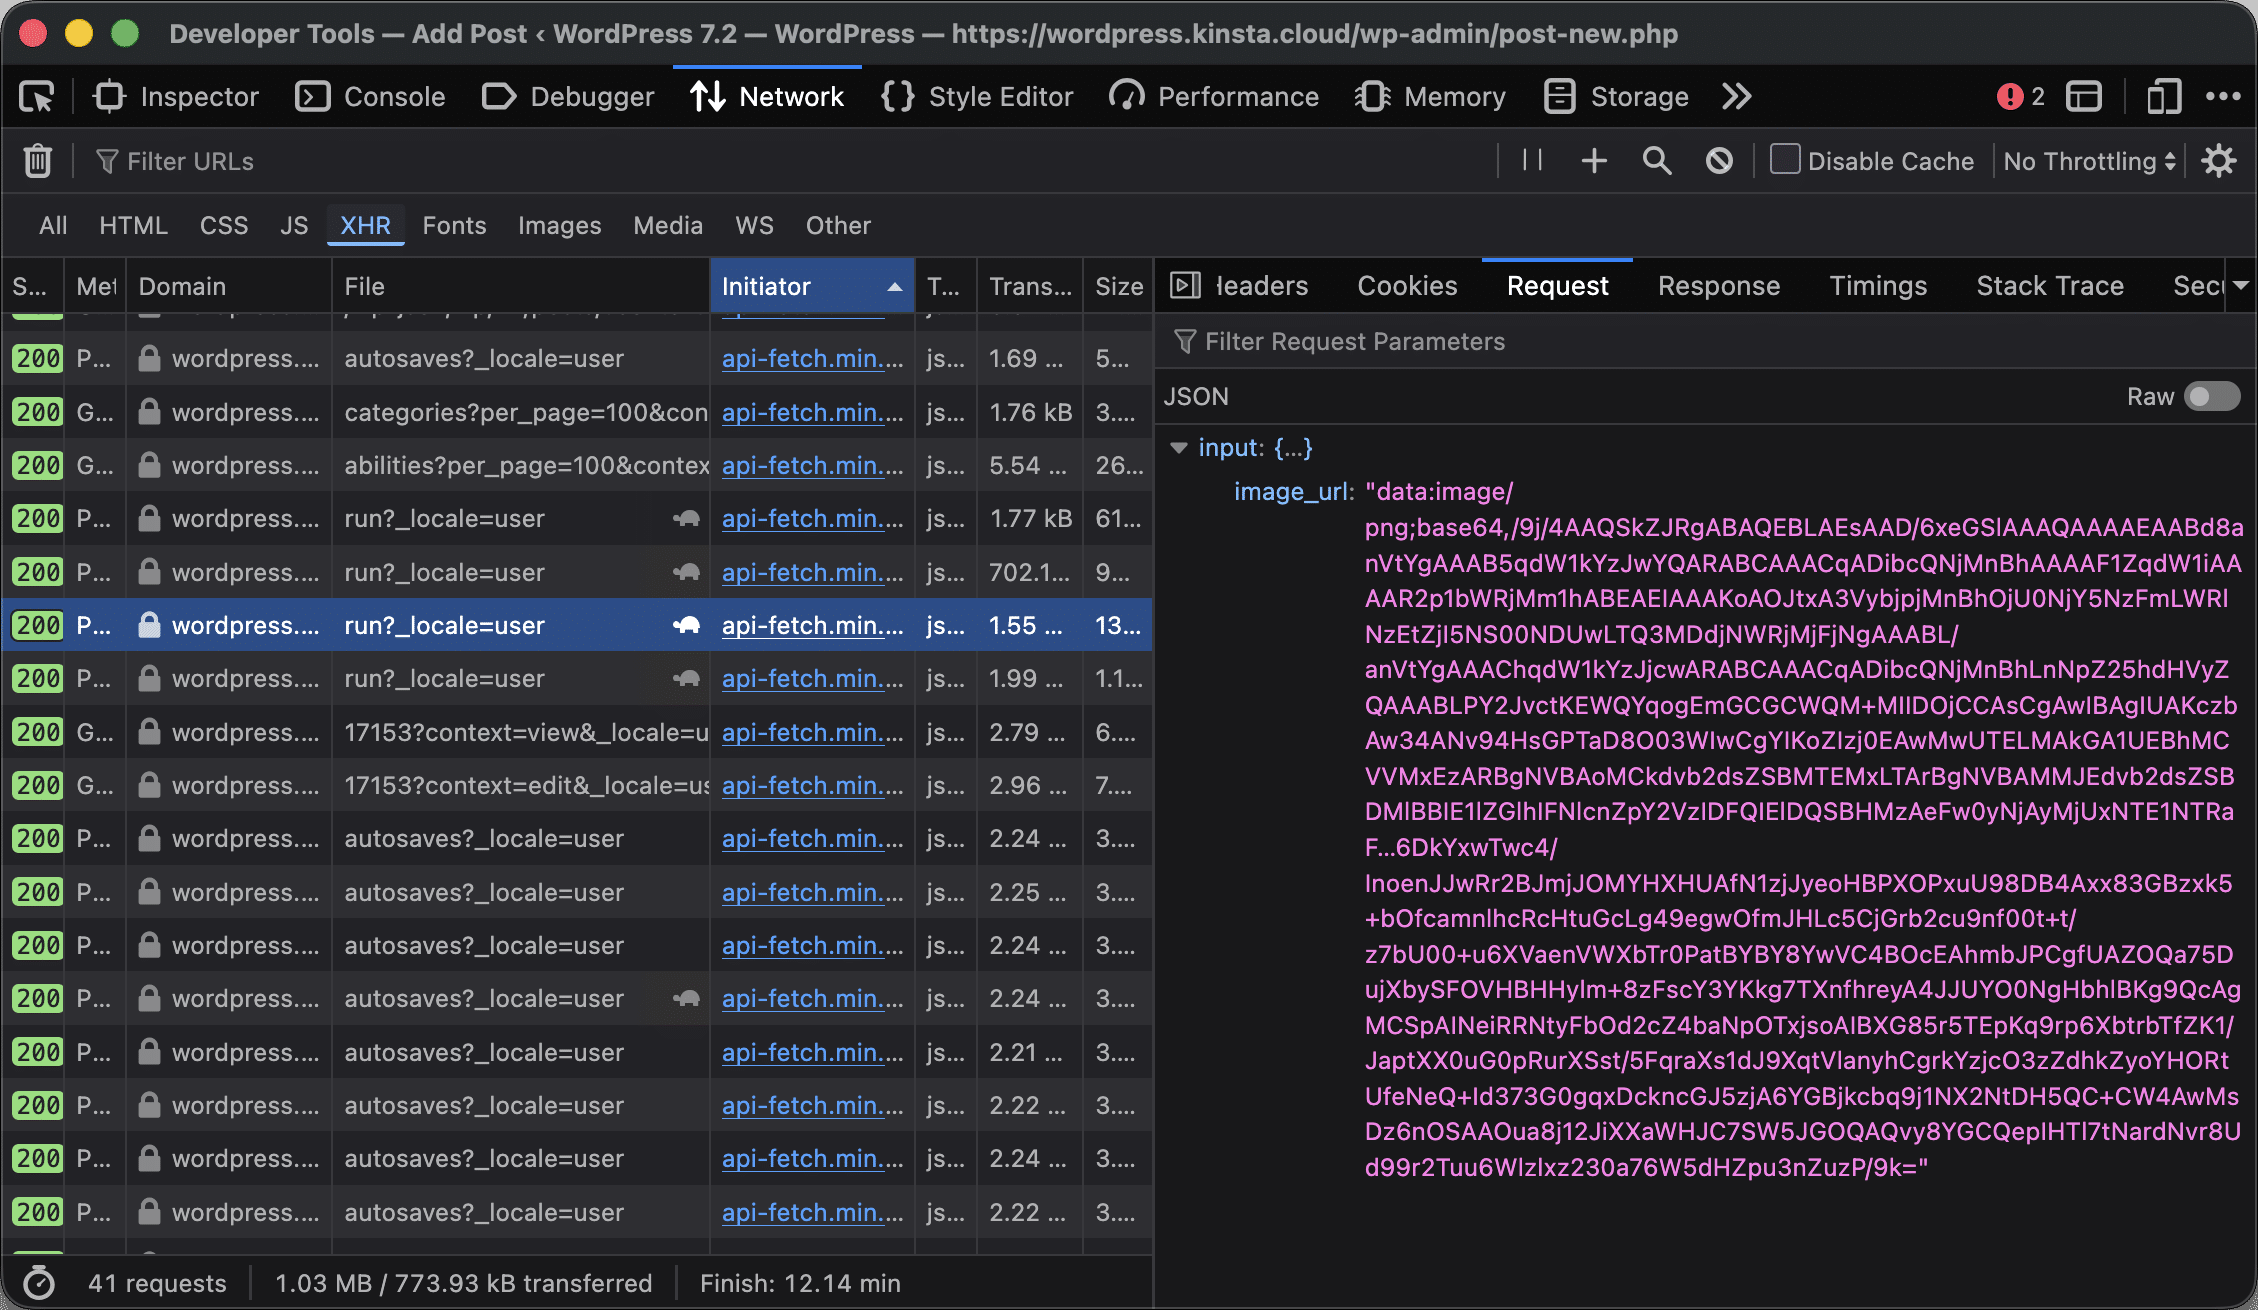
Task: Toggle split console icon
Action: coord(2084,97)
